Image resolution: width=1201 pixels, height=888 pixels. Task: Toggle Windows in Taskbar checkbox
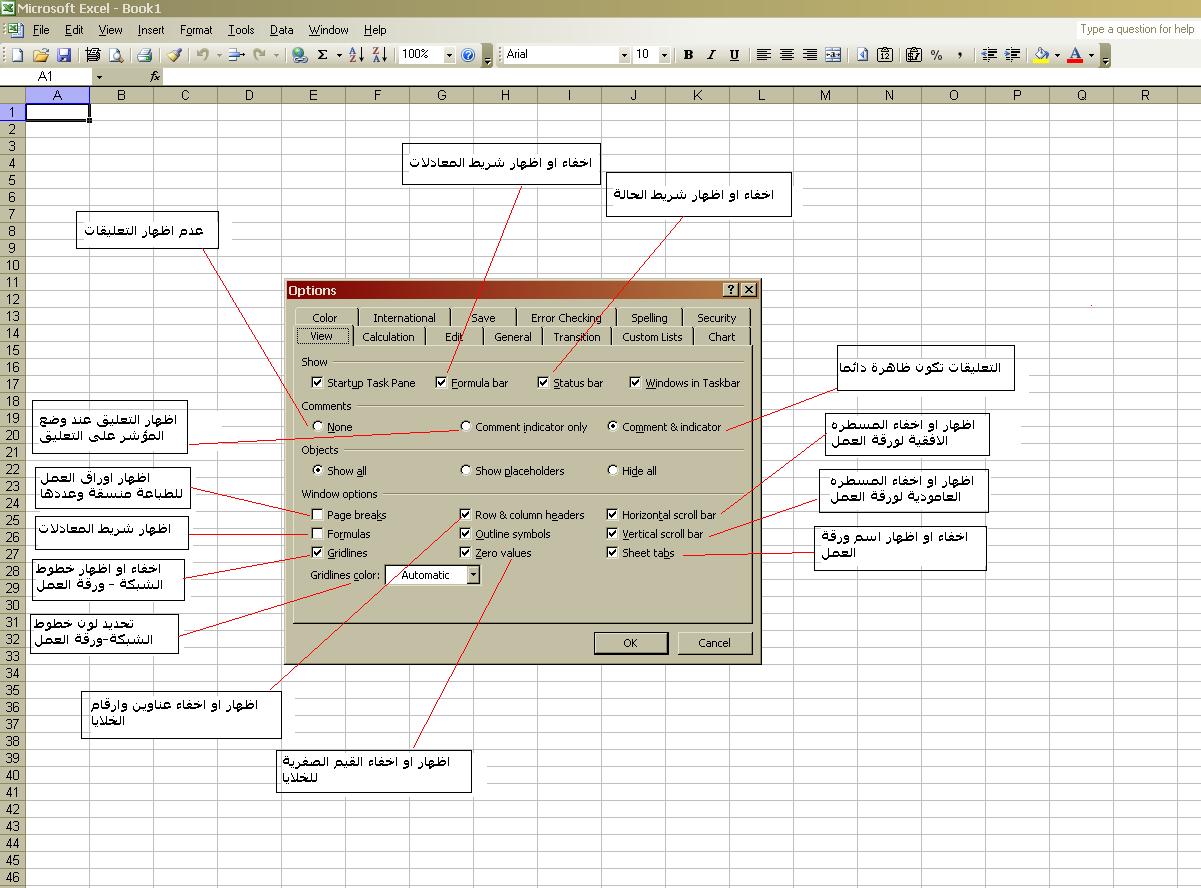tap(635, 383)
